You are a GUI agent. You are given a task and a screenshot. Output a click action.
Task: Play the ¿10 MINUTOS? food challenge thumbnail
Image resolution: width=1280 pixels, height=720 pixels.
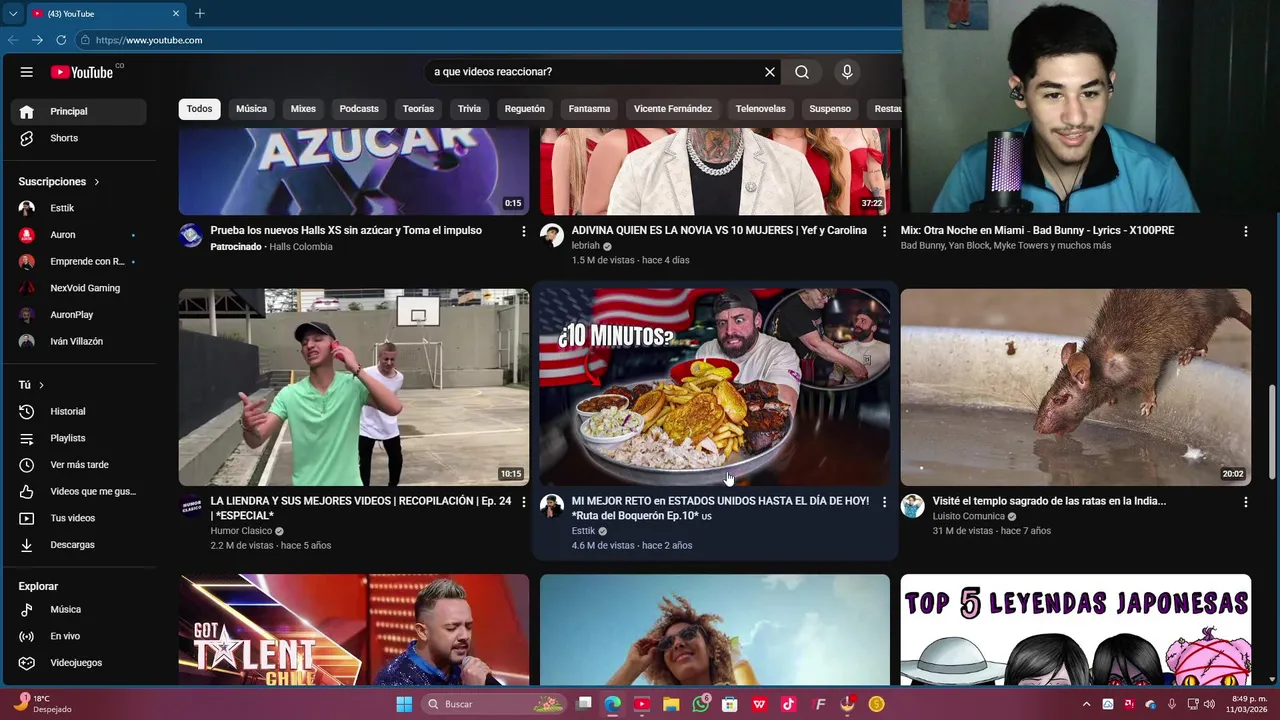click(x=715, y=387)
